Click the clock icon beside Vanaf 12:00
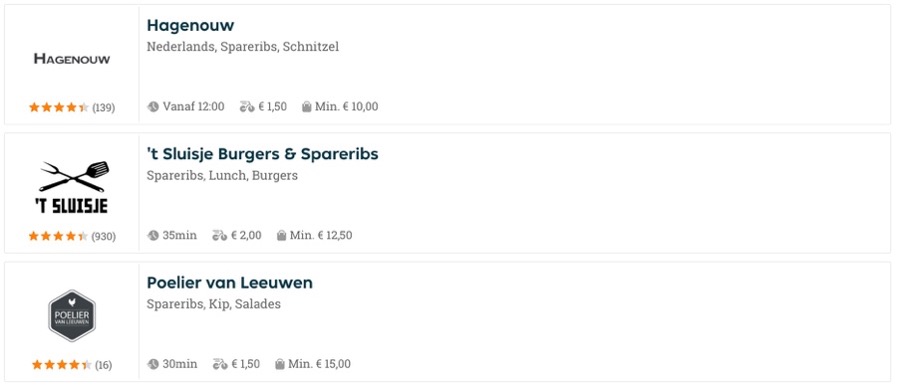Image resolution: width=901 pixels, height=391 pixels. 153,107
